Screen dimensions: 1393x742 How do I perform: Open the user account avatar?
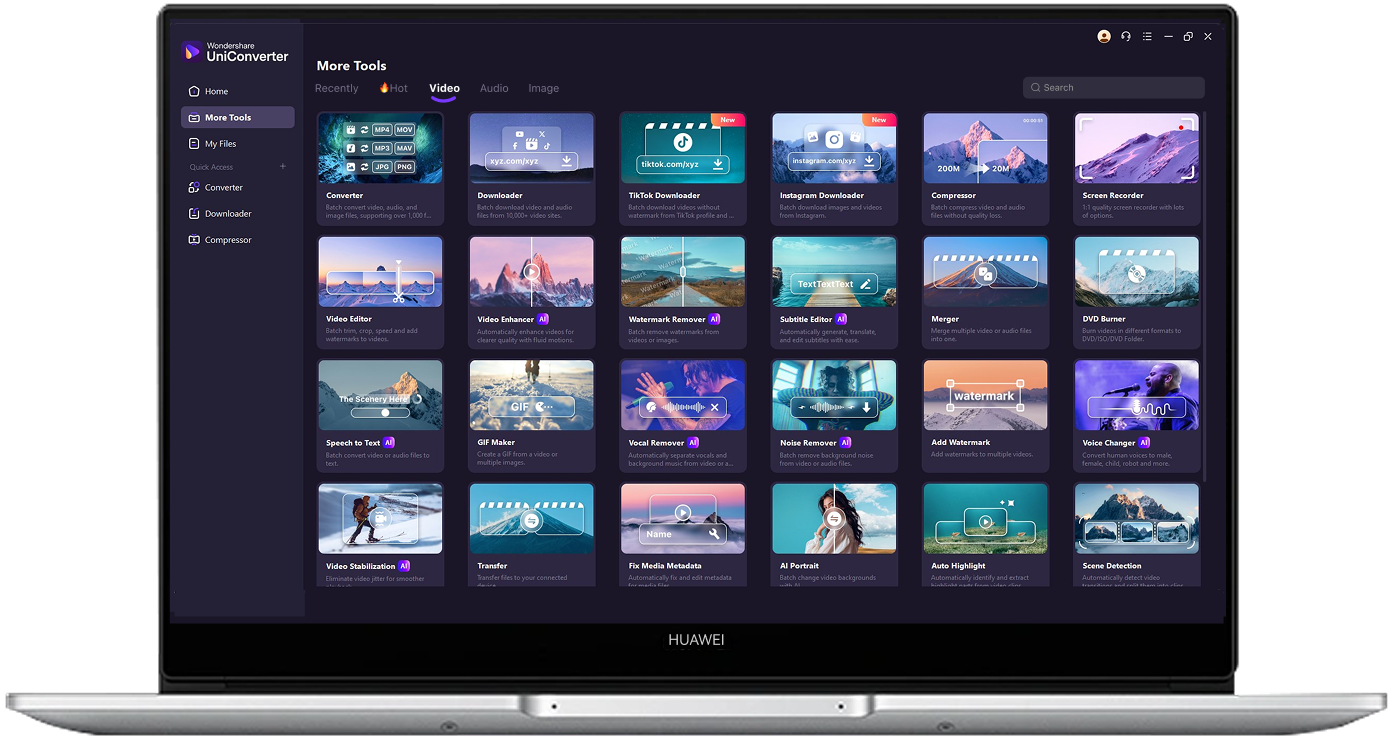click(1104, 36)
